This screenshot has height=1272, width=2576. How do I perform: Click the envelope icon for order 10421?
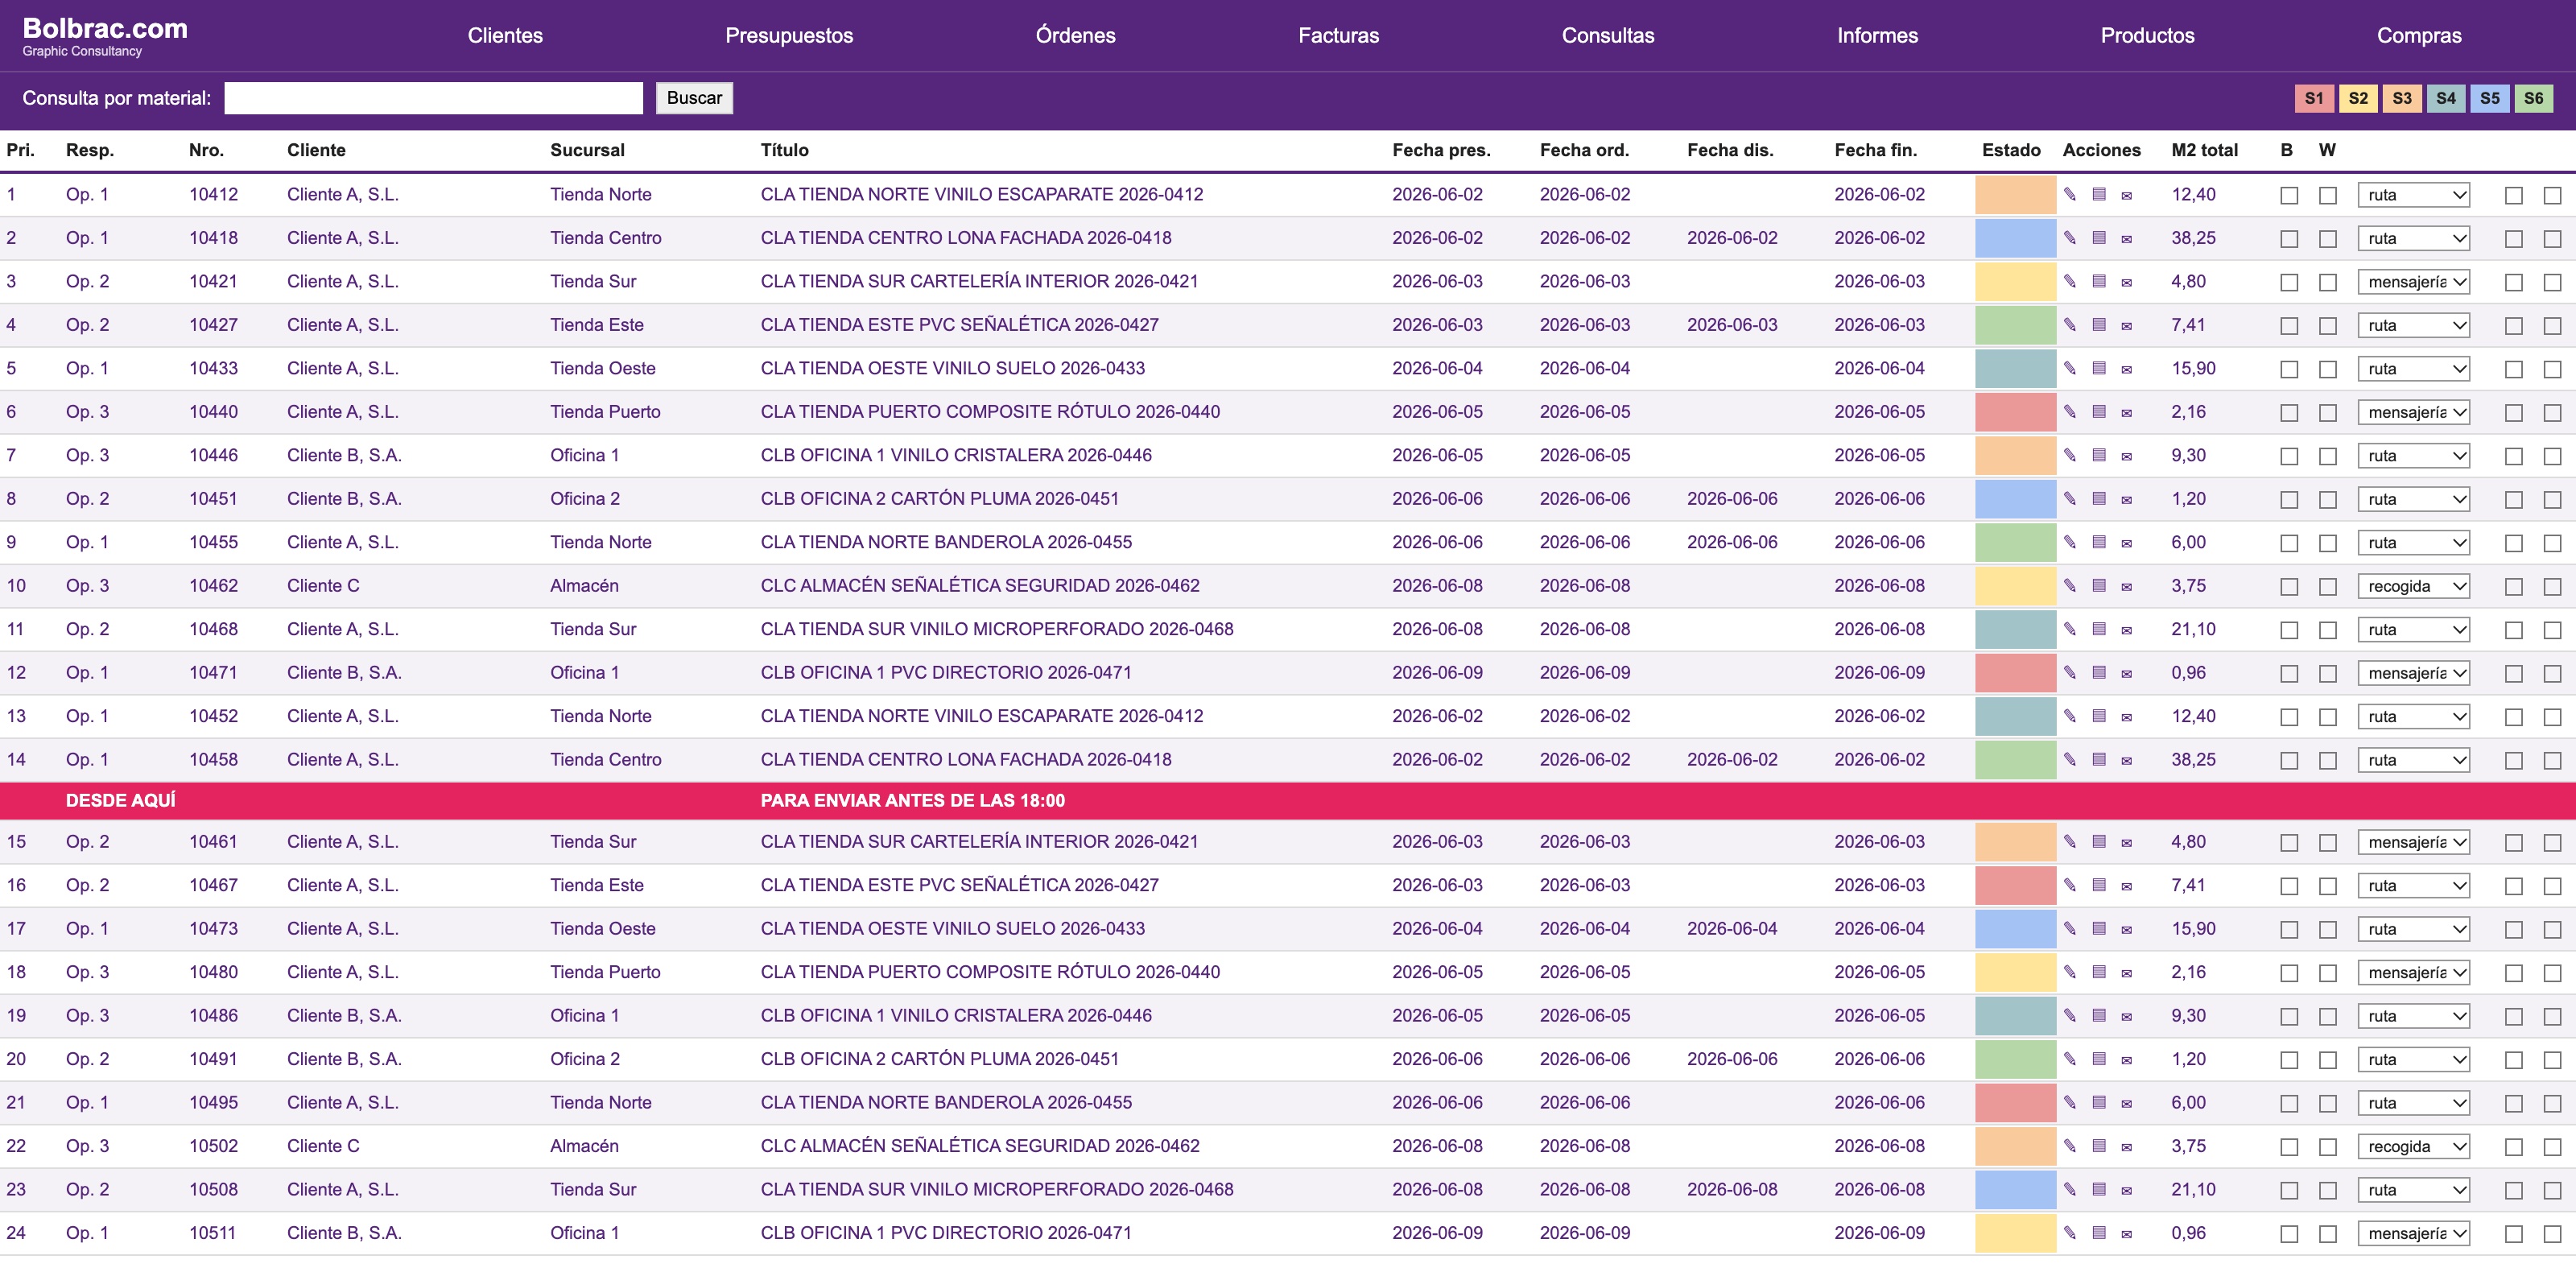point(2127,282)
